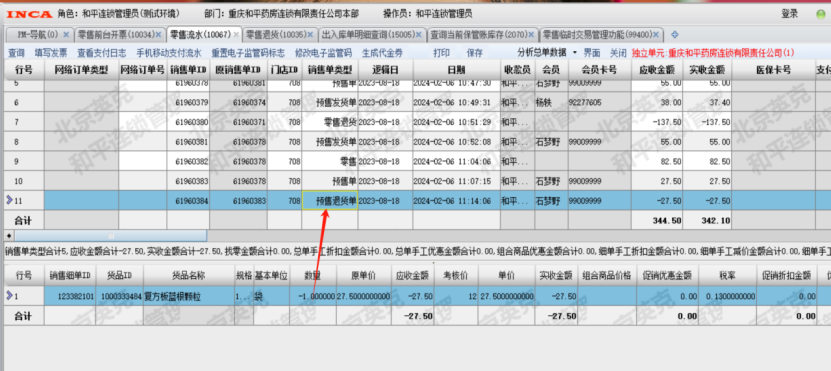Click the horizontal scrollbar thumb of upper grid

110,235
